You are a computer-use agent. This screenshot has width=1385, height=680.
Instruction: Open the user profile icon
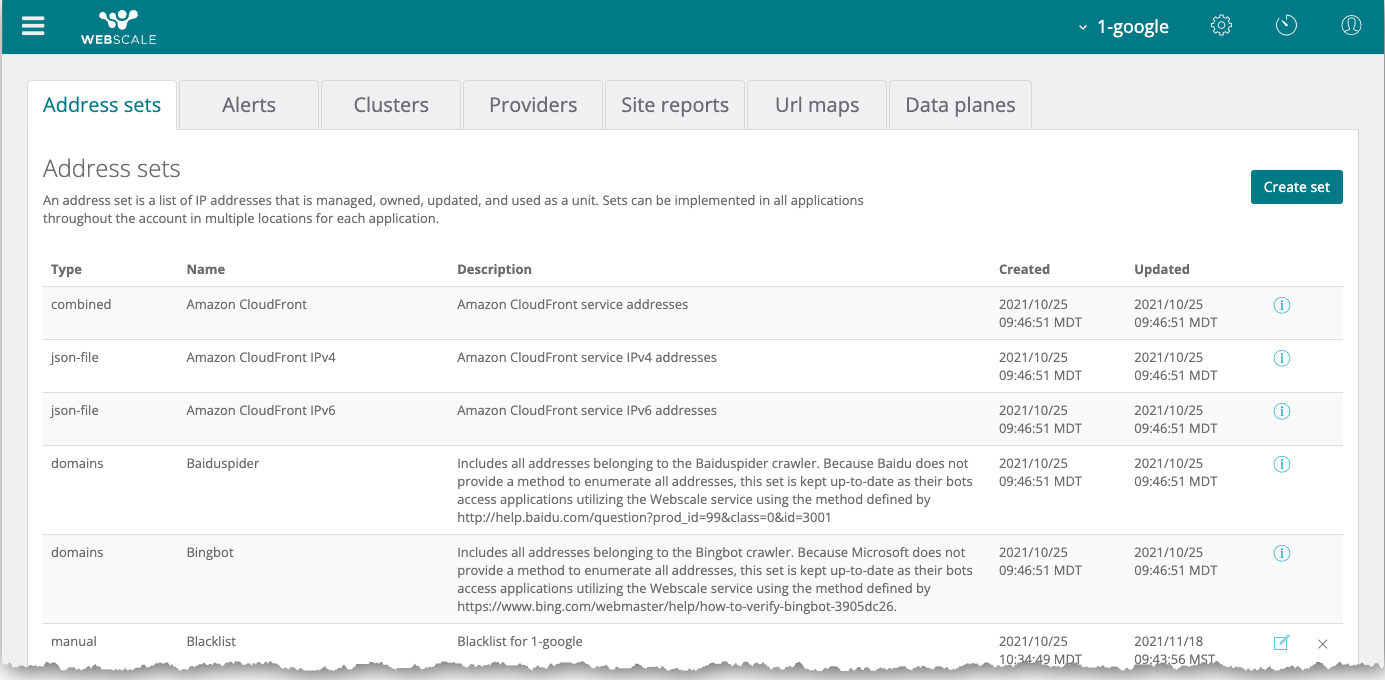(x=1351, y=26)
